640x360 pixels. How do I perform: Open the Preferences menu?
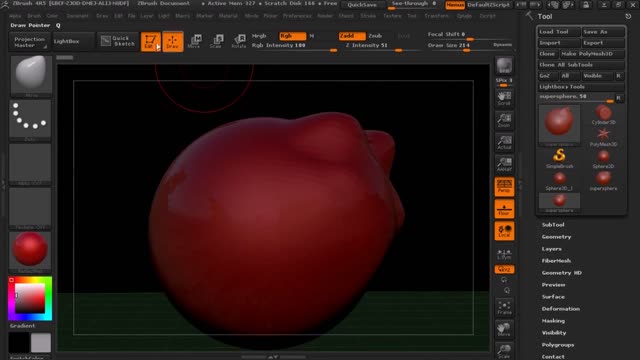(297, 16)
